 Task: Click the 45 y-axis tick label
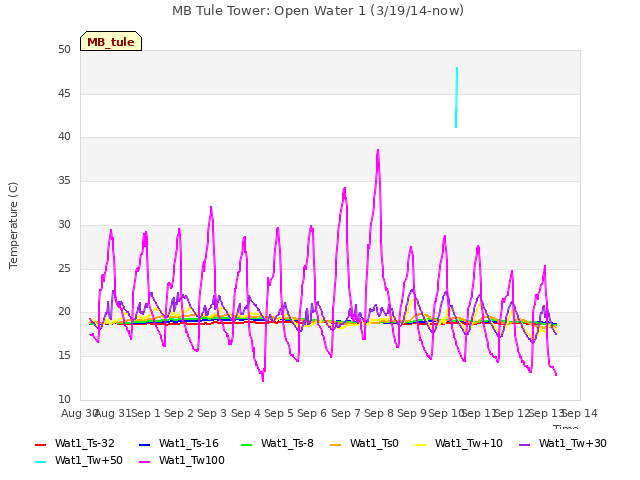tap(64, 93)
